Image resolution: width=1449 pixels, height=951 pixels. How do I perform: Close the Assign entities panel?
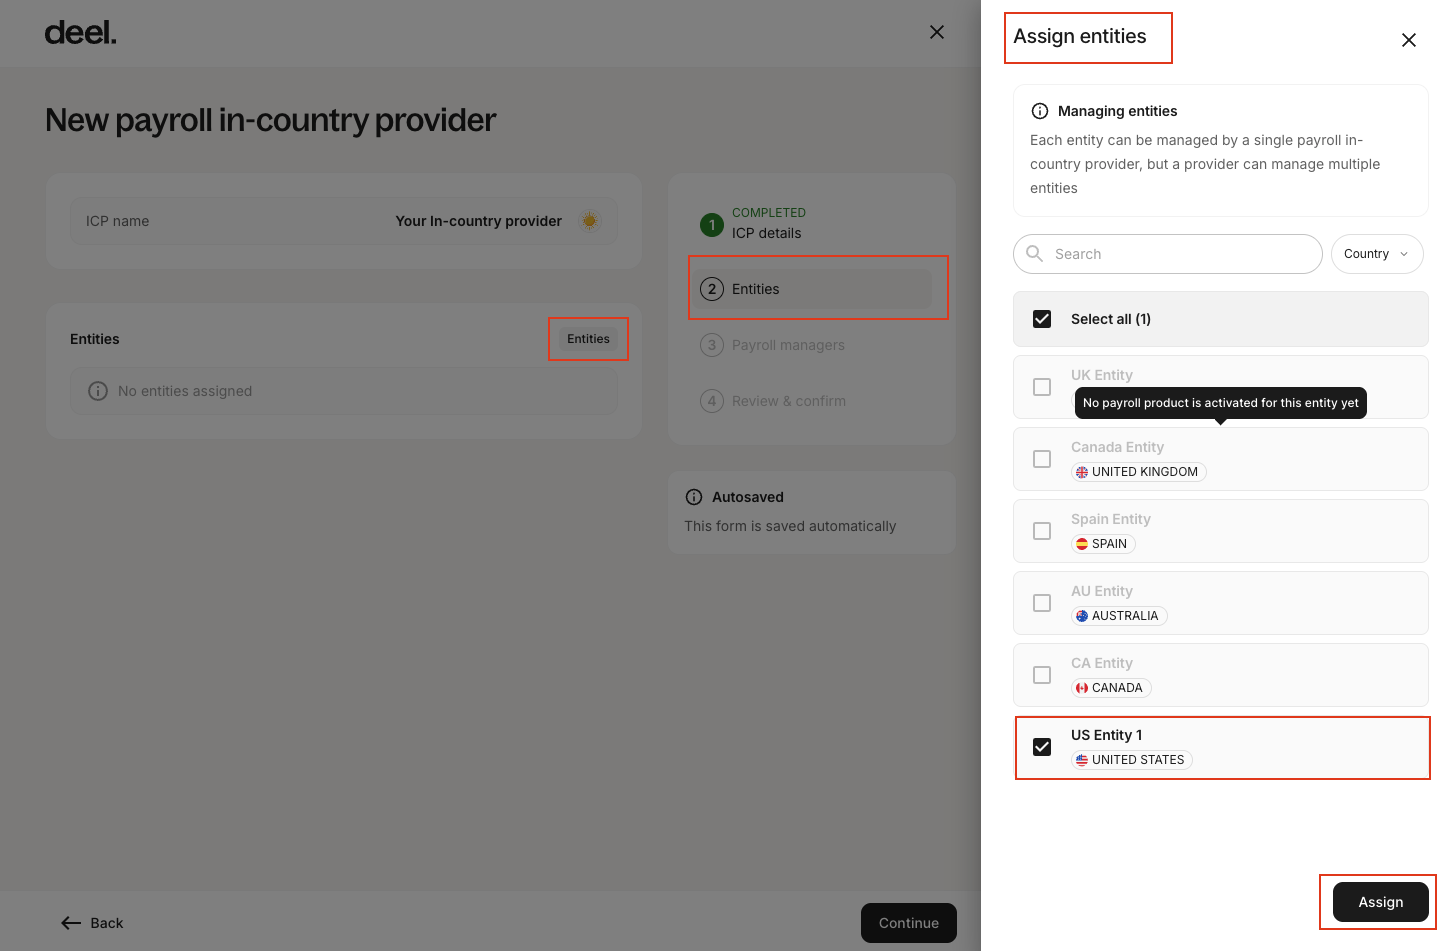pyautogui.click(x=1408, y=40)
